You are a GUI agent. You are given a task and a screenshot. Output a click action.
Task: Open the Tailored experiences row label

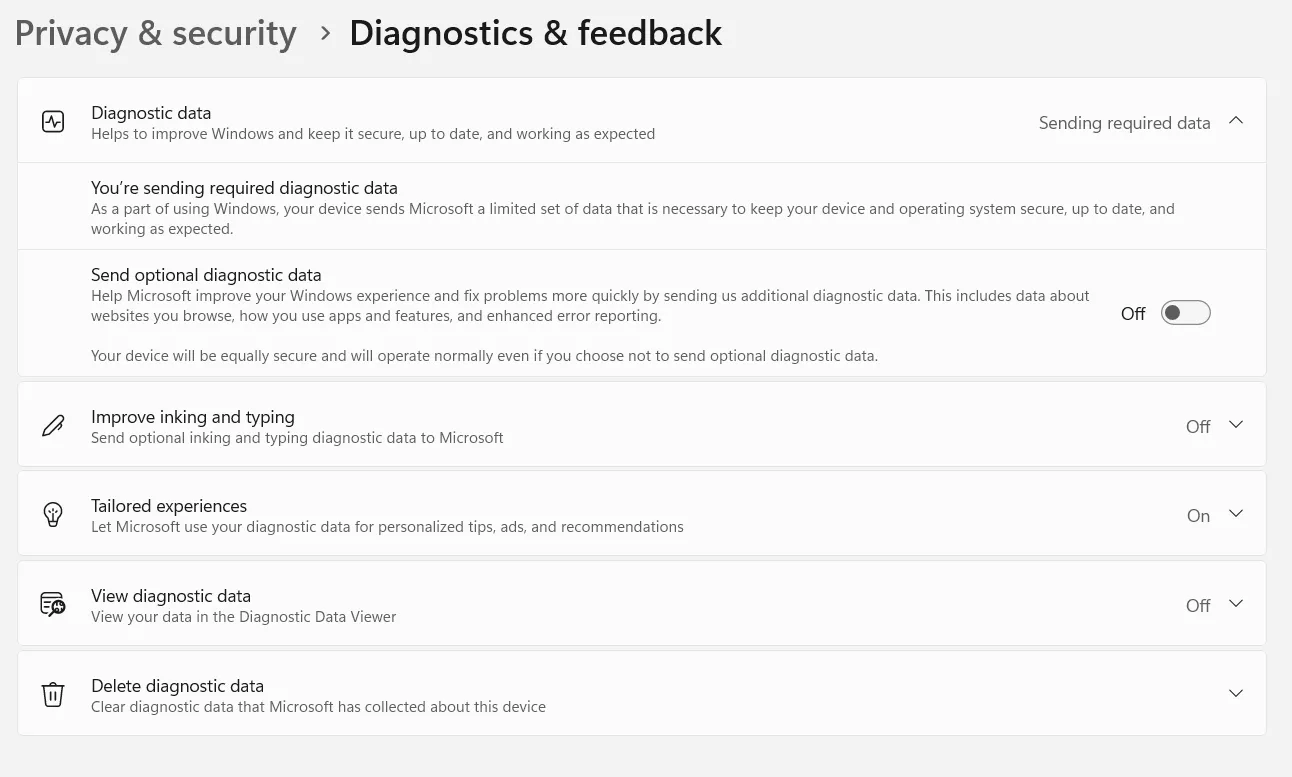tap(169, 506)
